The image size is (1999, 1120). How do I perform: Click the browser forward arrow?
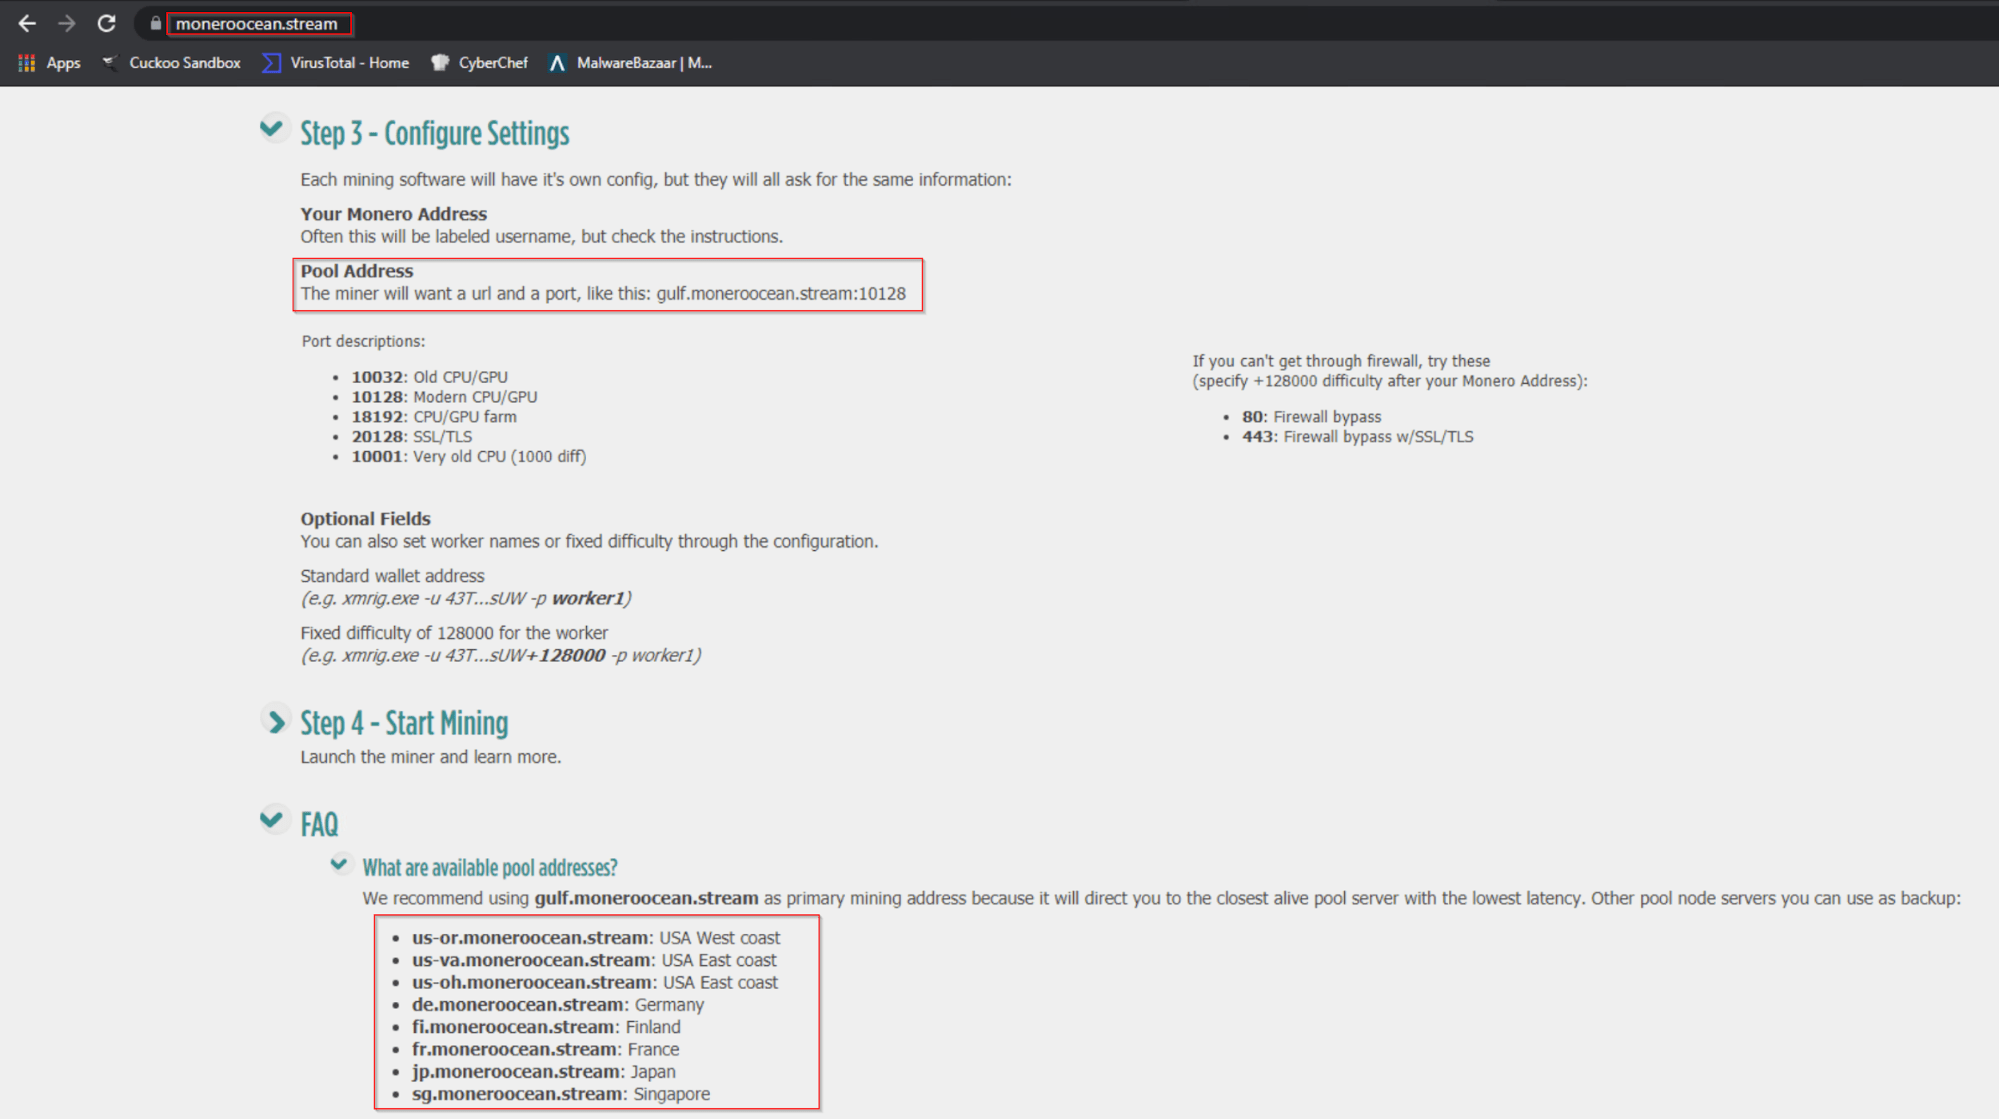(66, 23)
